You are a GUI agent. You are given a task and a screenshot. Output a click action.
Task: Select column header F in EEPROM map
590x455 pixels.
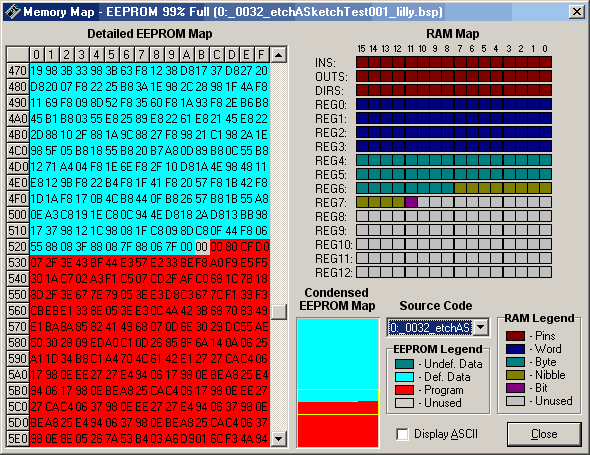(262, 55)
